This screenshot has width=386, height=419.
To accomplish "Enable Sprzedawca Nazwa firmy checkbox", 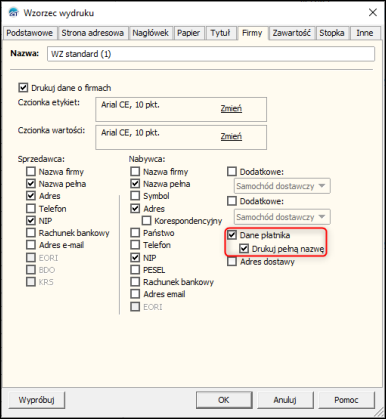I will point(31,172).
